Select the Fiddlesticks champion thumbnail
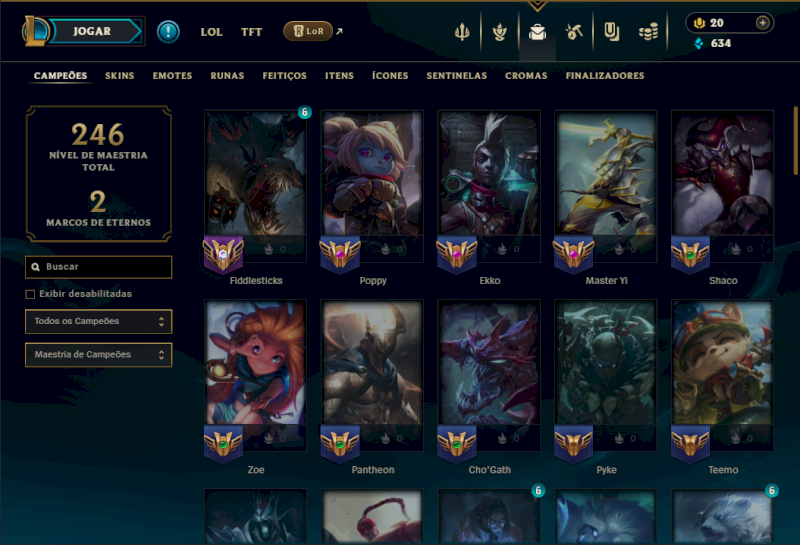The width and height of the screenshot is (800, 545). [256, 186]
